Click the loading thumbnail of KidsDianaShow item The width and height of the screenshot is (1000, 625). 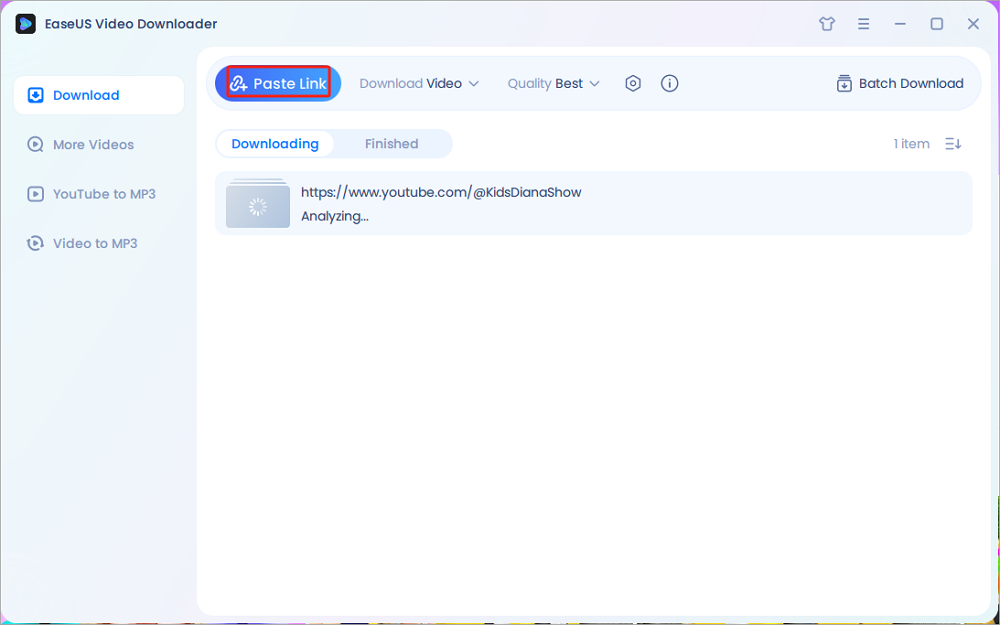pyautogui.click(x=258, y=203)
